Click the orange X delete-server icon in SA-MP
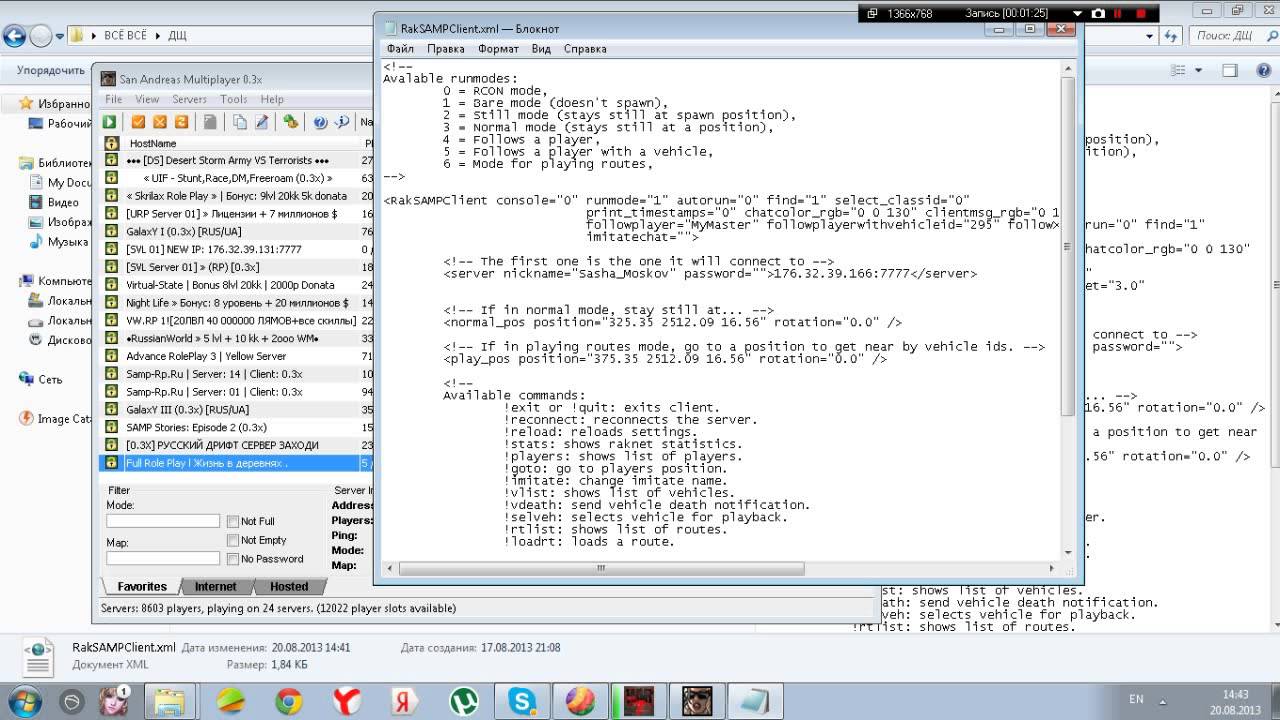Image resolution: width=1280 pixels, height=720 pixels. coord(160,122)
